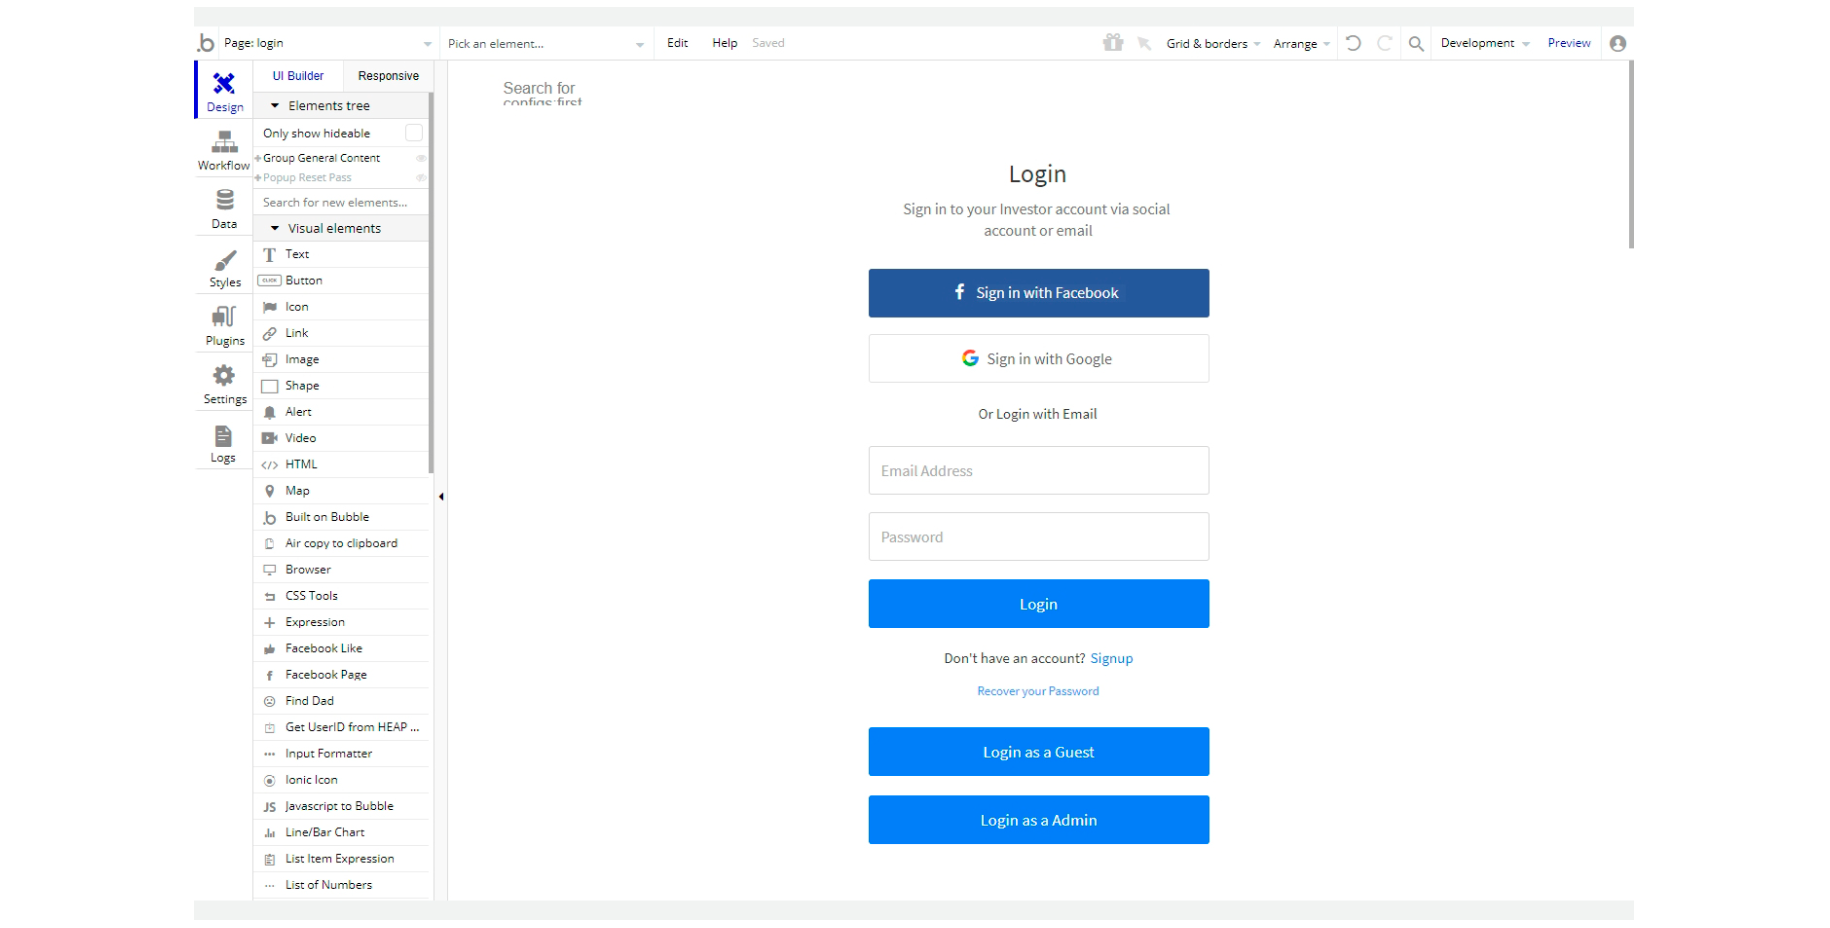Viewport: 1830px width, 928px height.
Task: Open the Design tab in sidebar
Action: pos(224,90)
